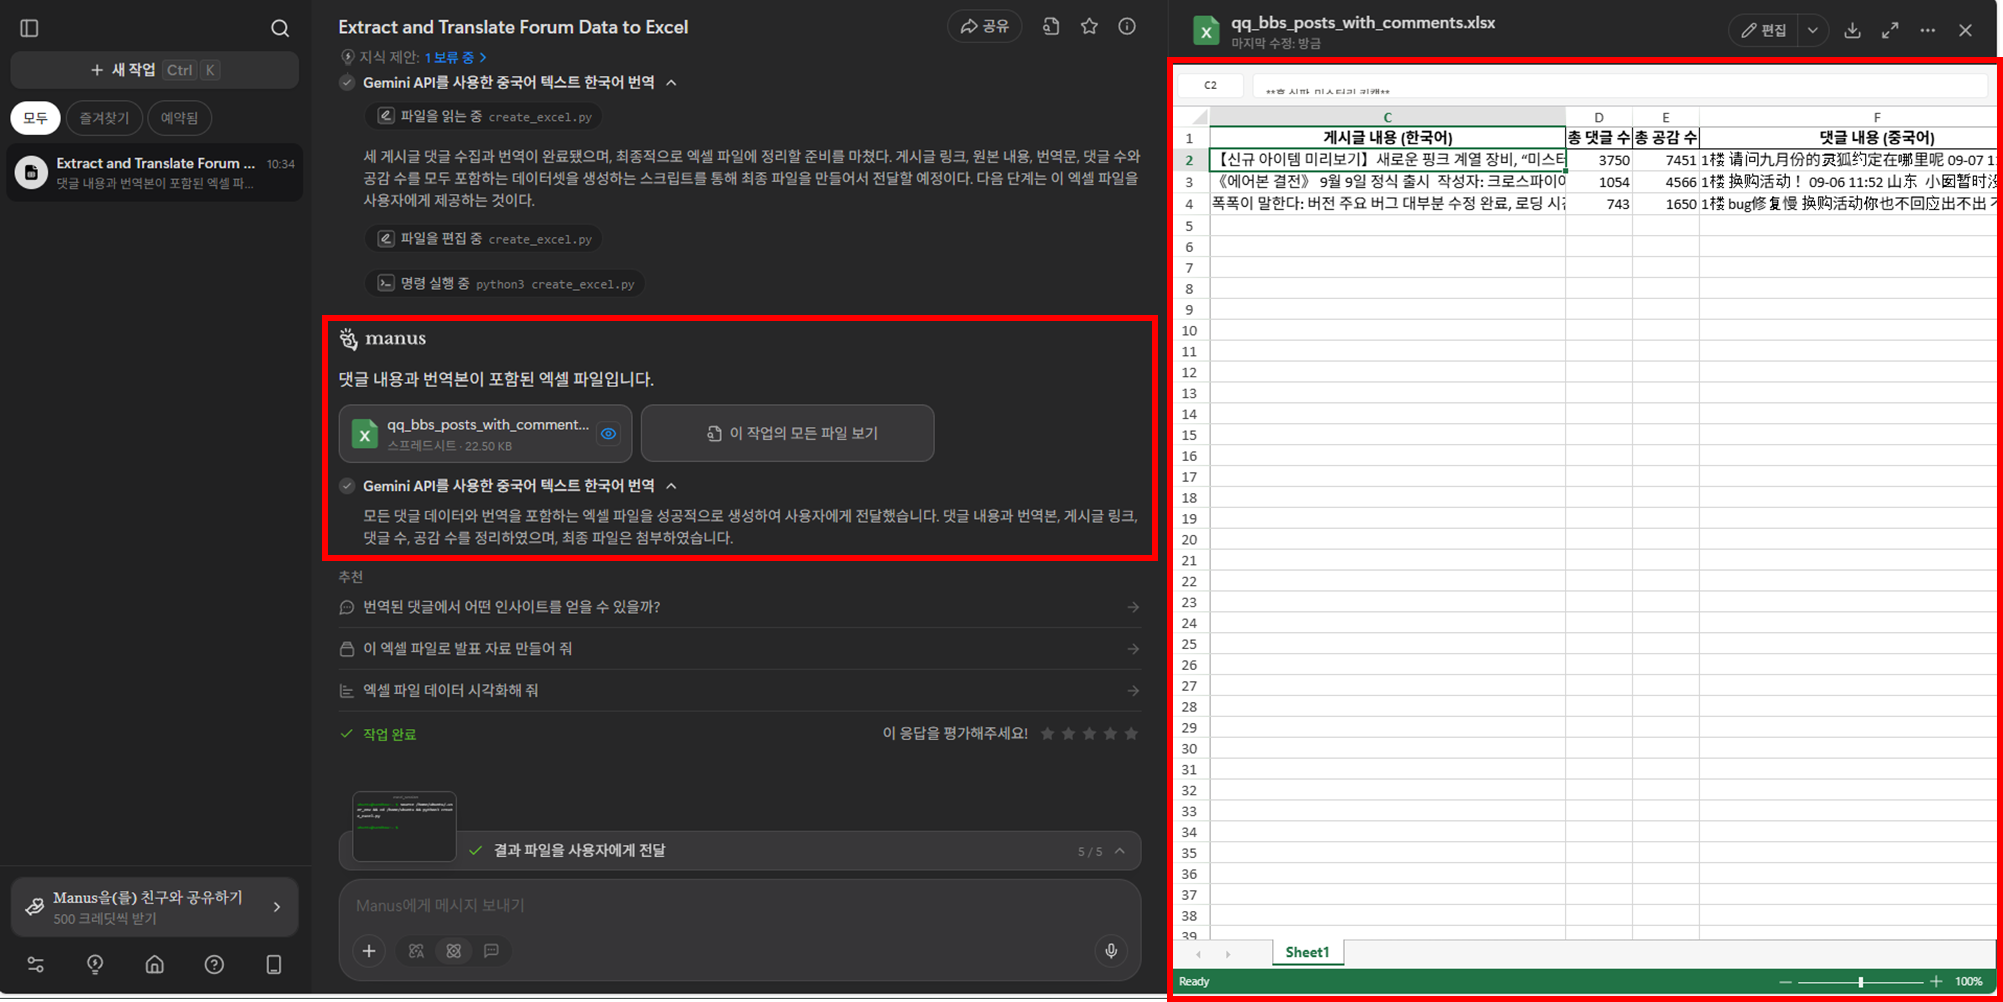Open the task files icon beside 공유
This screenshot has height=1002, width=2003.
click(x=1051, y=27)
